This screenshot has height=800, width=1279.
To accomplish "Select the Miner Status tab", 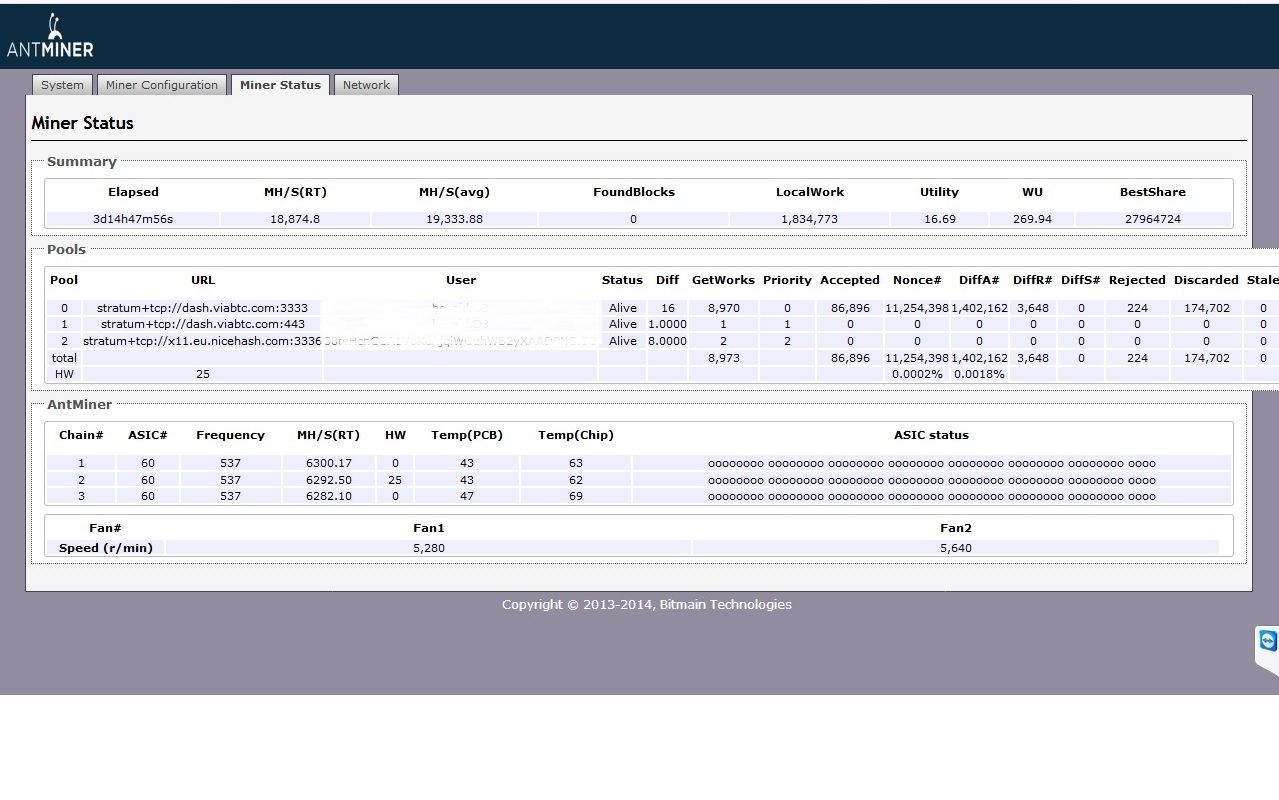I will click(x=280, y=85).
